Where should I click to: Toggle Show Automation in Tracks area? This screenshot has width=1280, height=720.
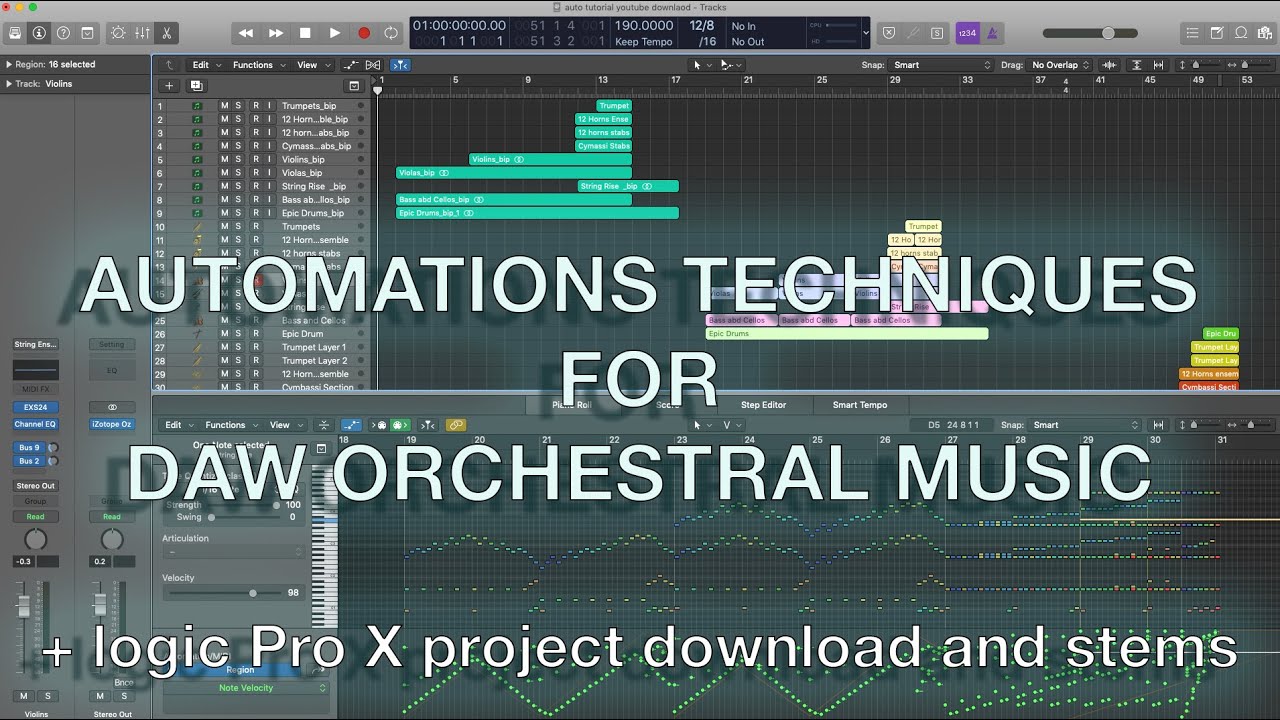tap(351, 65)
